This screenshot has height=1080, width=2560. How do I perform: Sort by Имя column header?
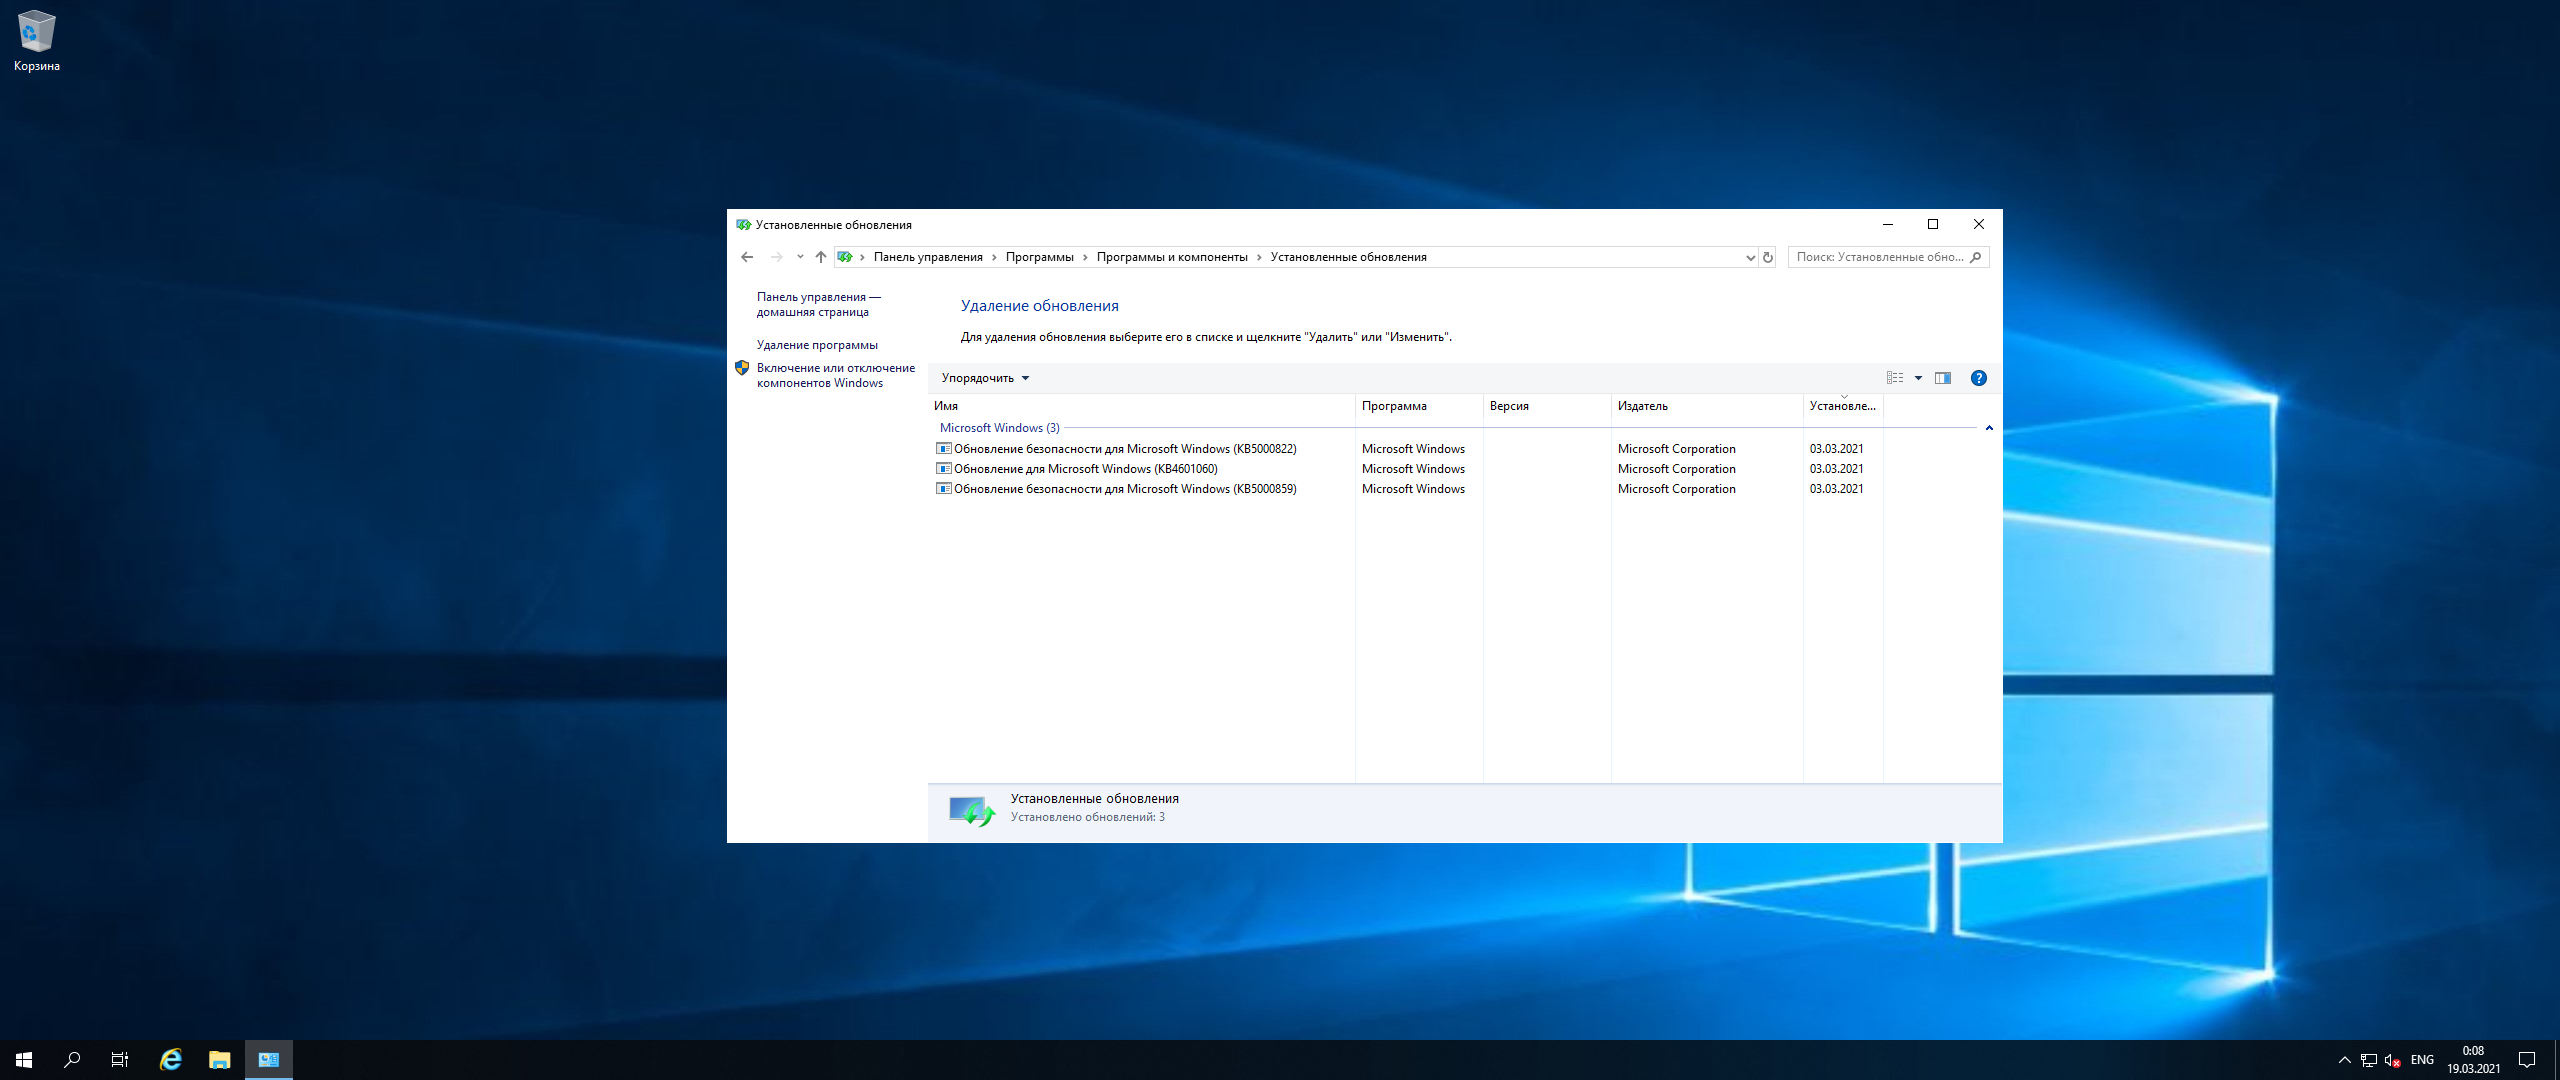[1141, 406]
